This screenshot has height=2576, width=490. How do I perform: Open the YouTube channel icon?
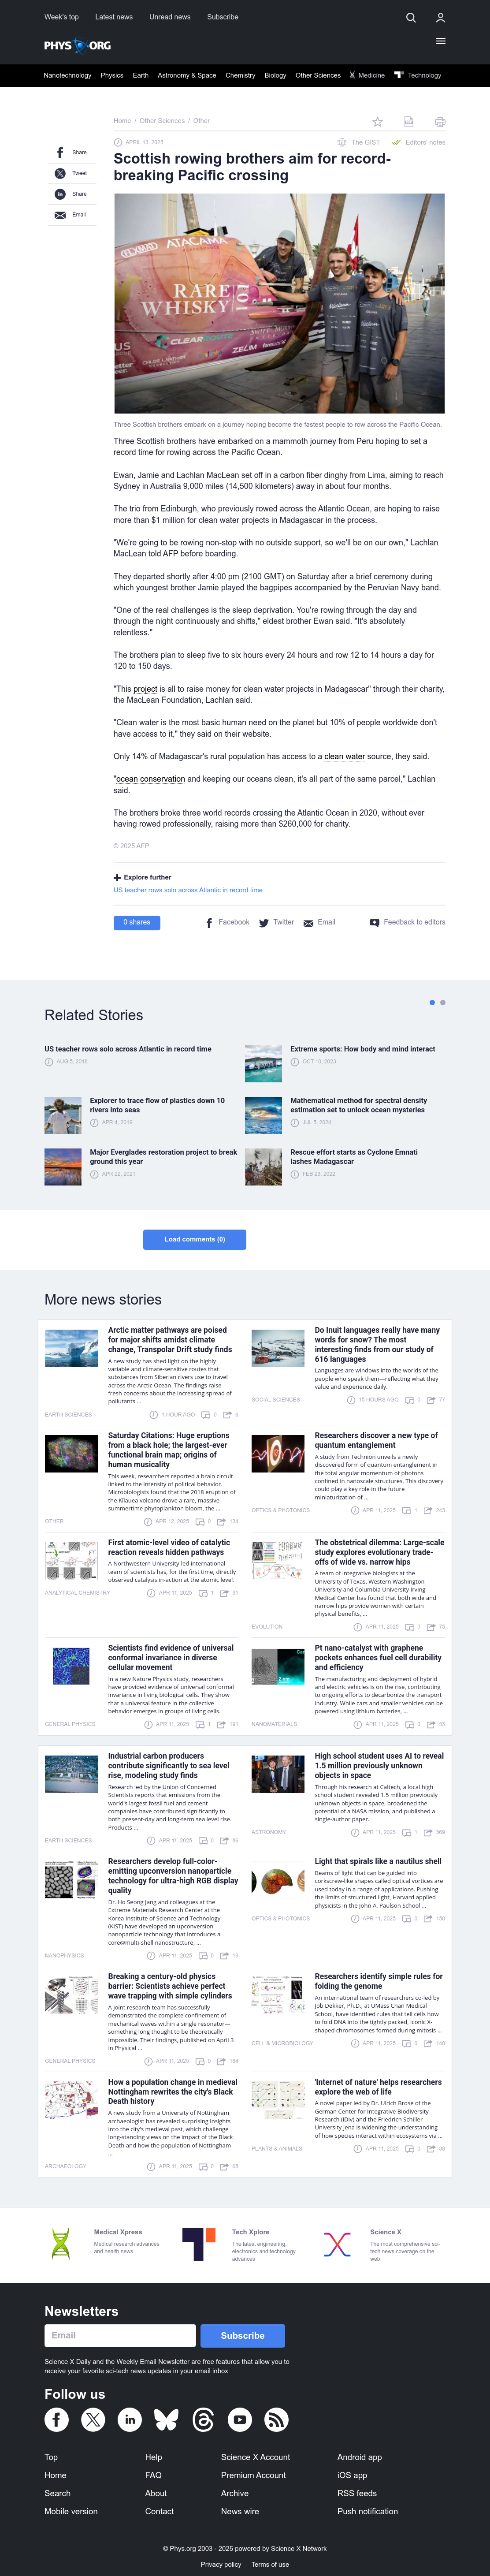[x=240, y=2419]
